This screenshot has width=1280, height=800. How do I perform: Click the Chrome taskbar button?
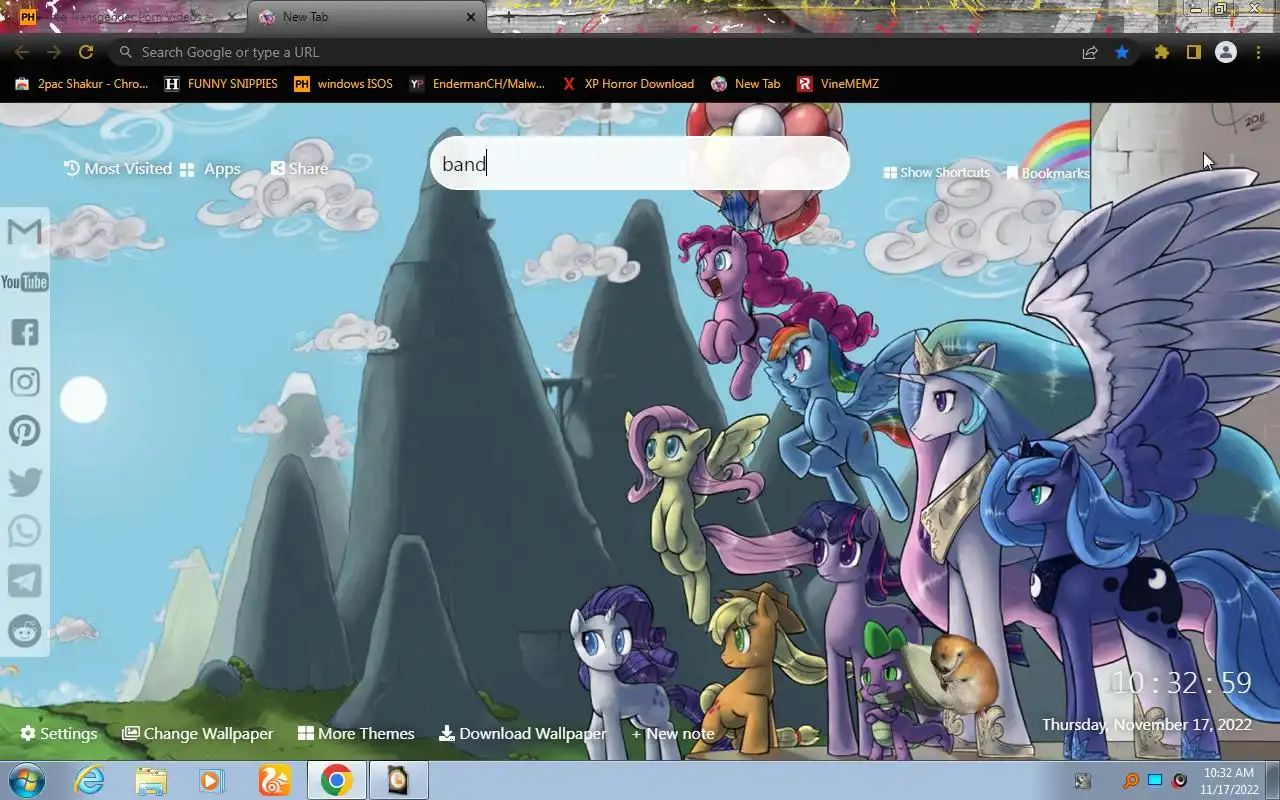tap(336, 780)
